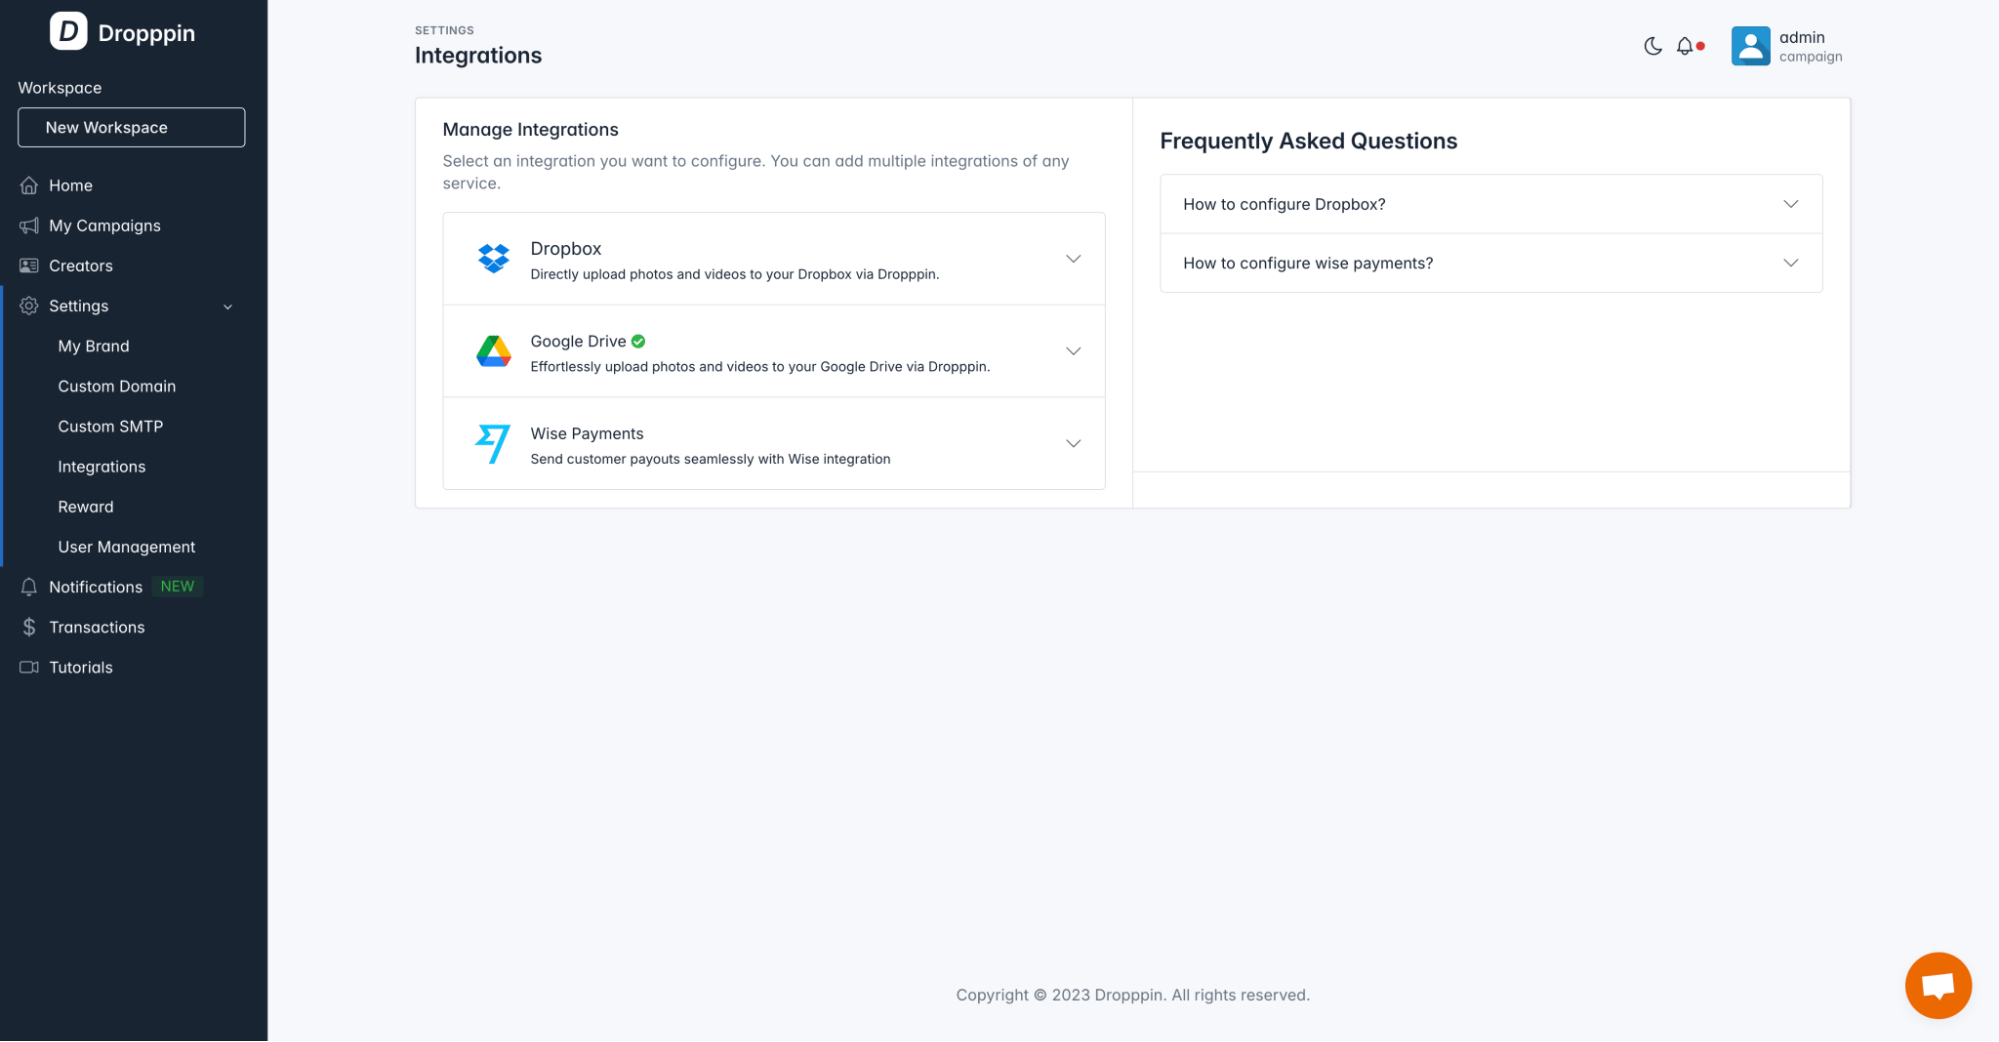The width and height of the screenshot is (1999, 1042).
Task: Expand the Wise Payments integration chevron
Action: (x=1072, y=444)
